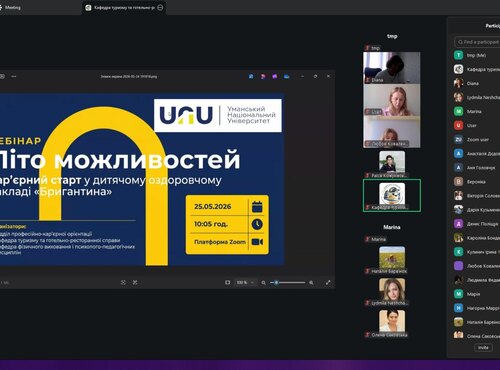Image resolution: width=500 pixels, height=370 pixels.
Task: Click the video camera icon on the slide
Action: point(257,242)
